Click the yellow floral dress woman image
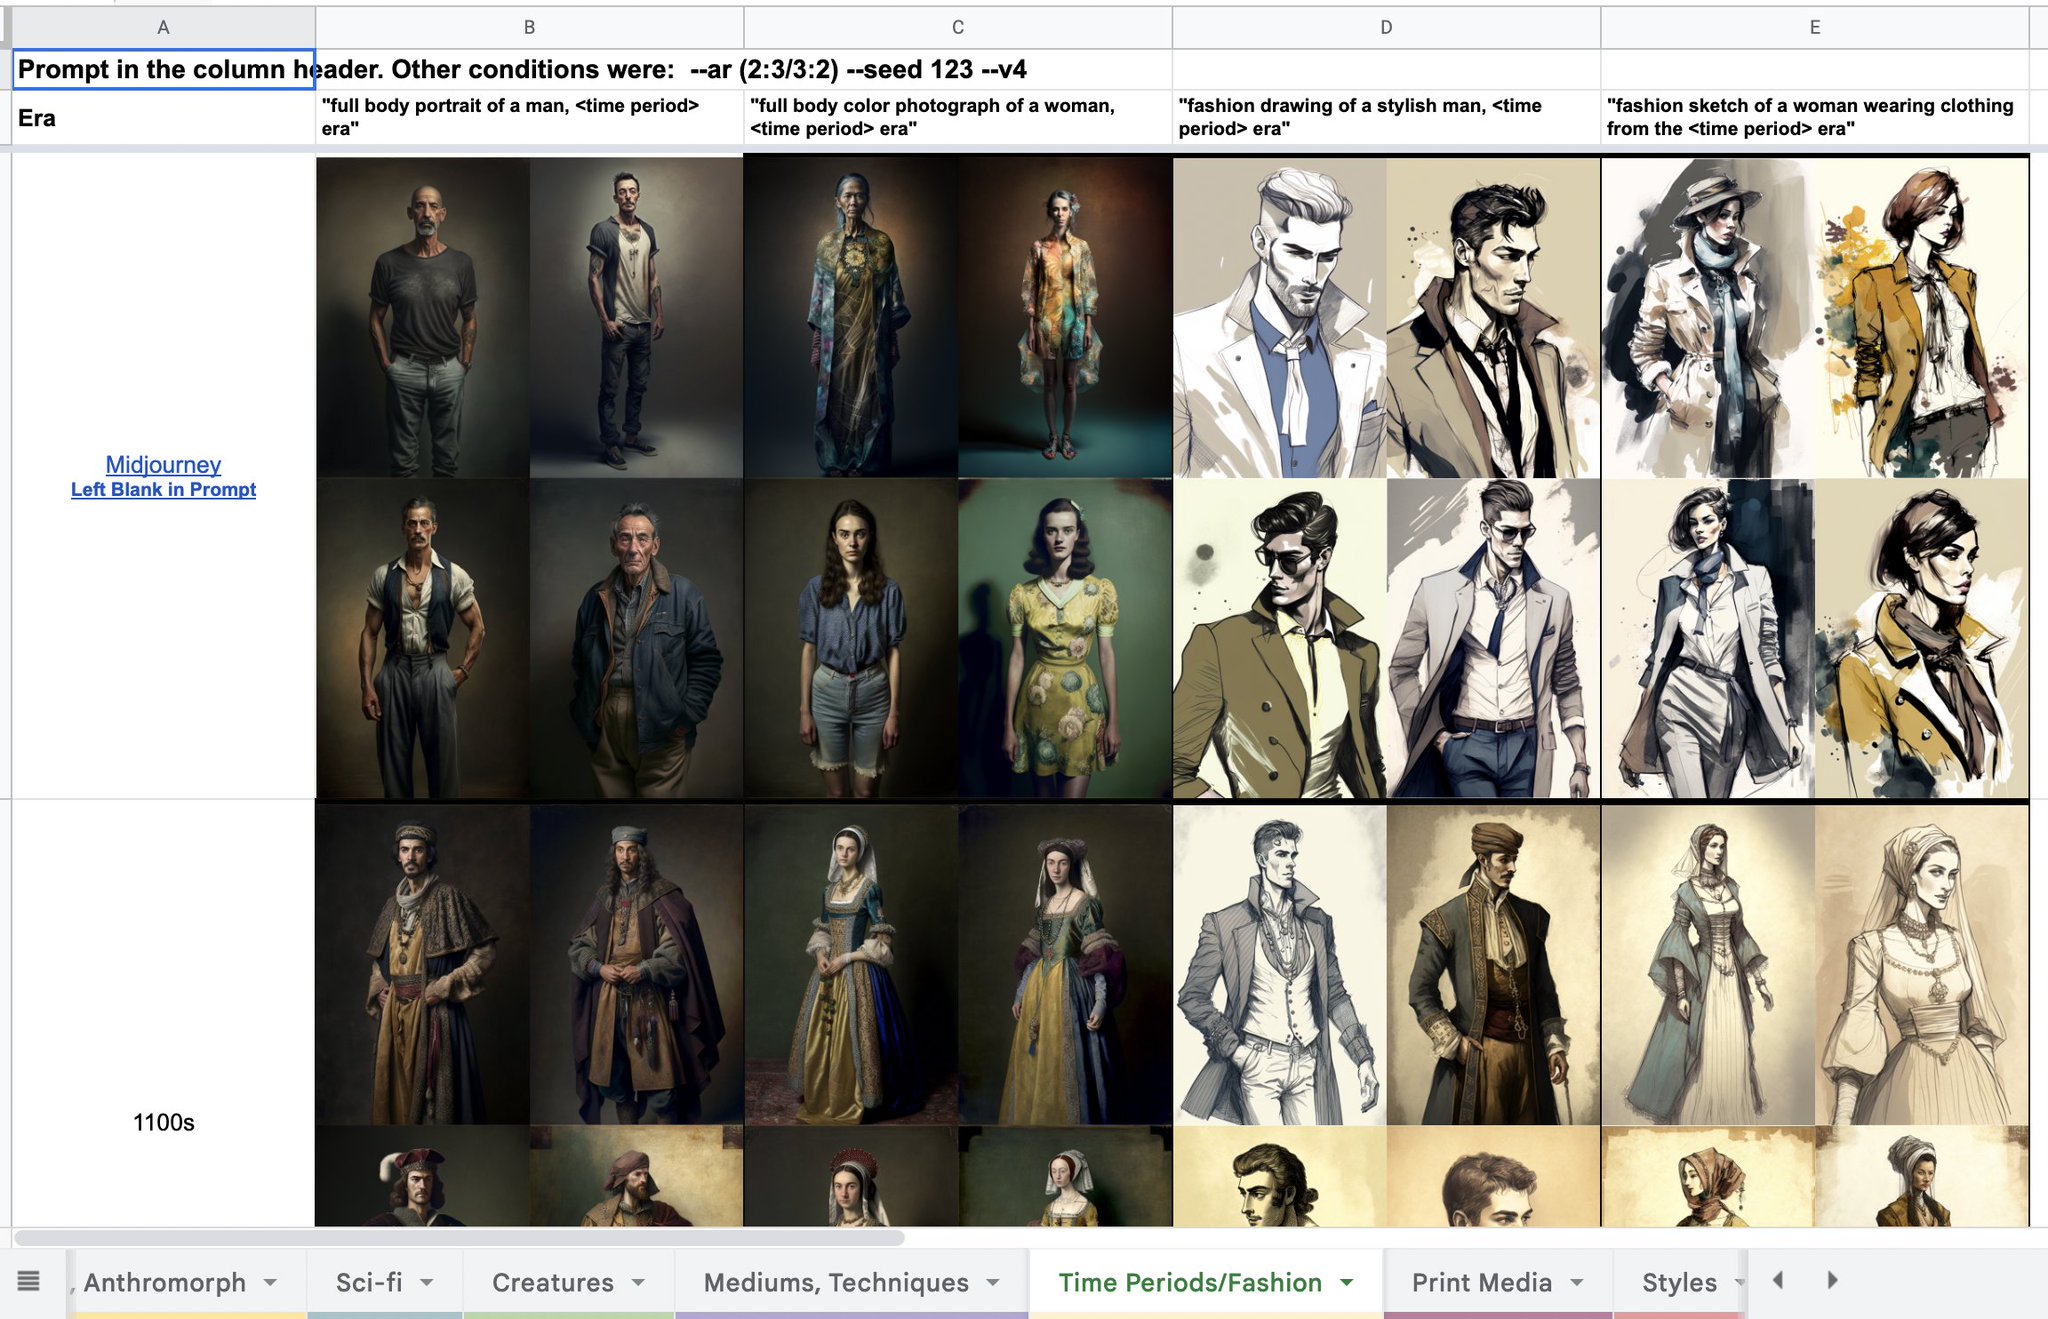2048x1319 pixels. (1064, 638)
